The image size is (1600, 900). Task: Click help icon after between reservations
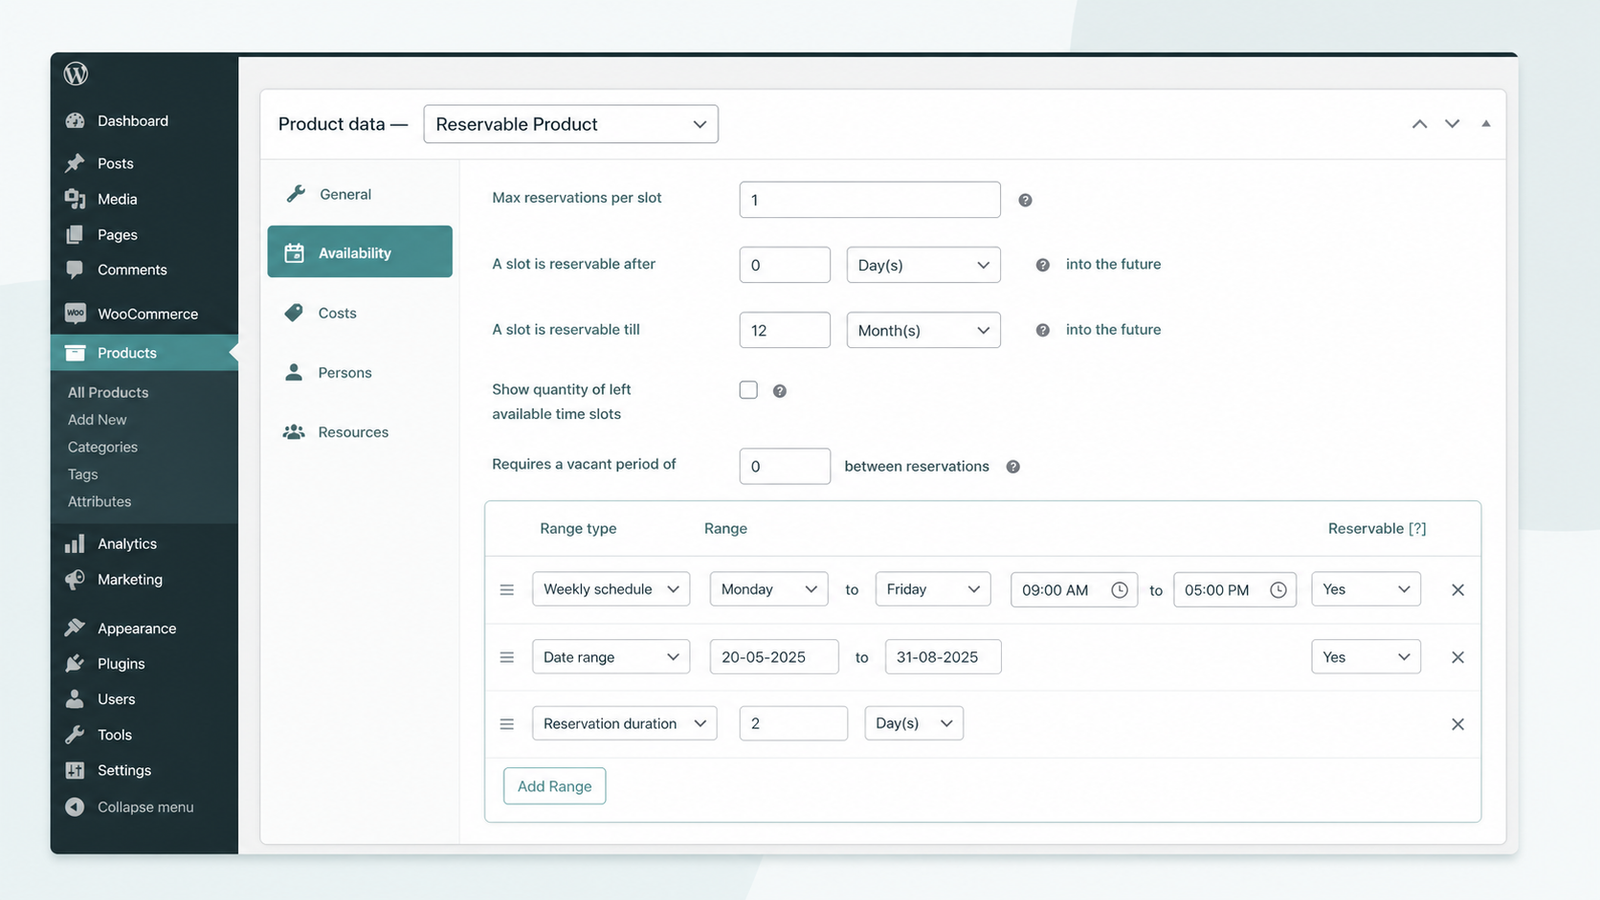(x=1013, y=467)
